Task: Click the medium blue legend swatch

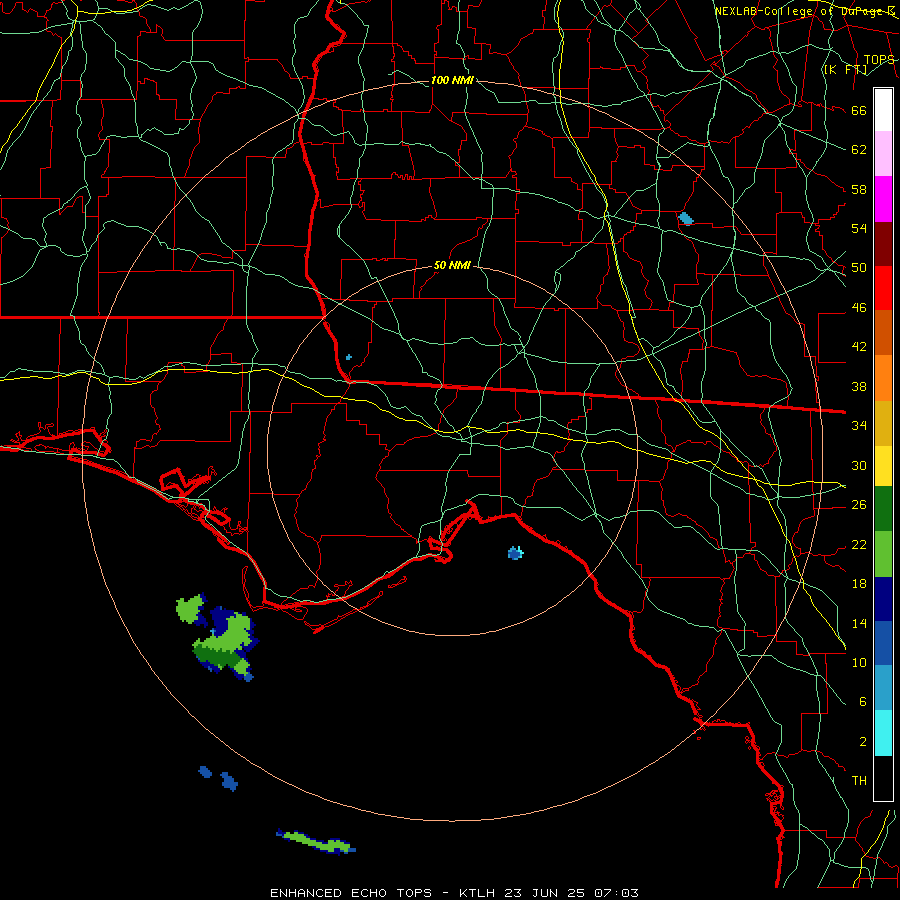Action: pos(883,643)
